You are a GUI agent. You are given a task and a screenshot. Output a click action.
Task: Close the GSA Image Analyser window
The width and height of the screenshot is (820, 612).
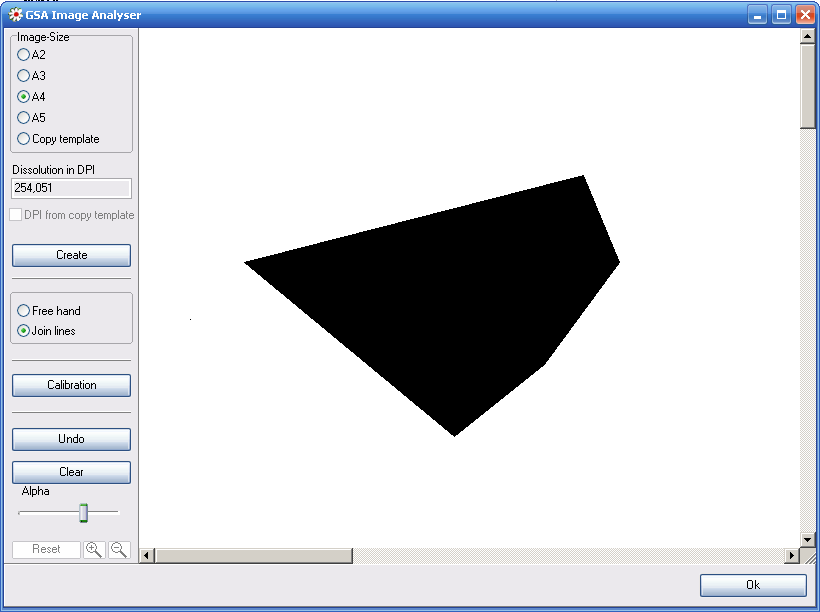pos(805,15)
